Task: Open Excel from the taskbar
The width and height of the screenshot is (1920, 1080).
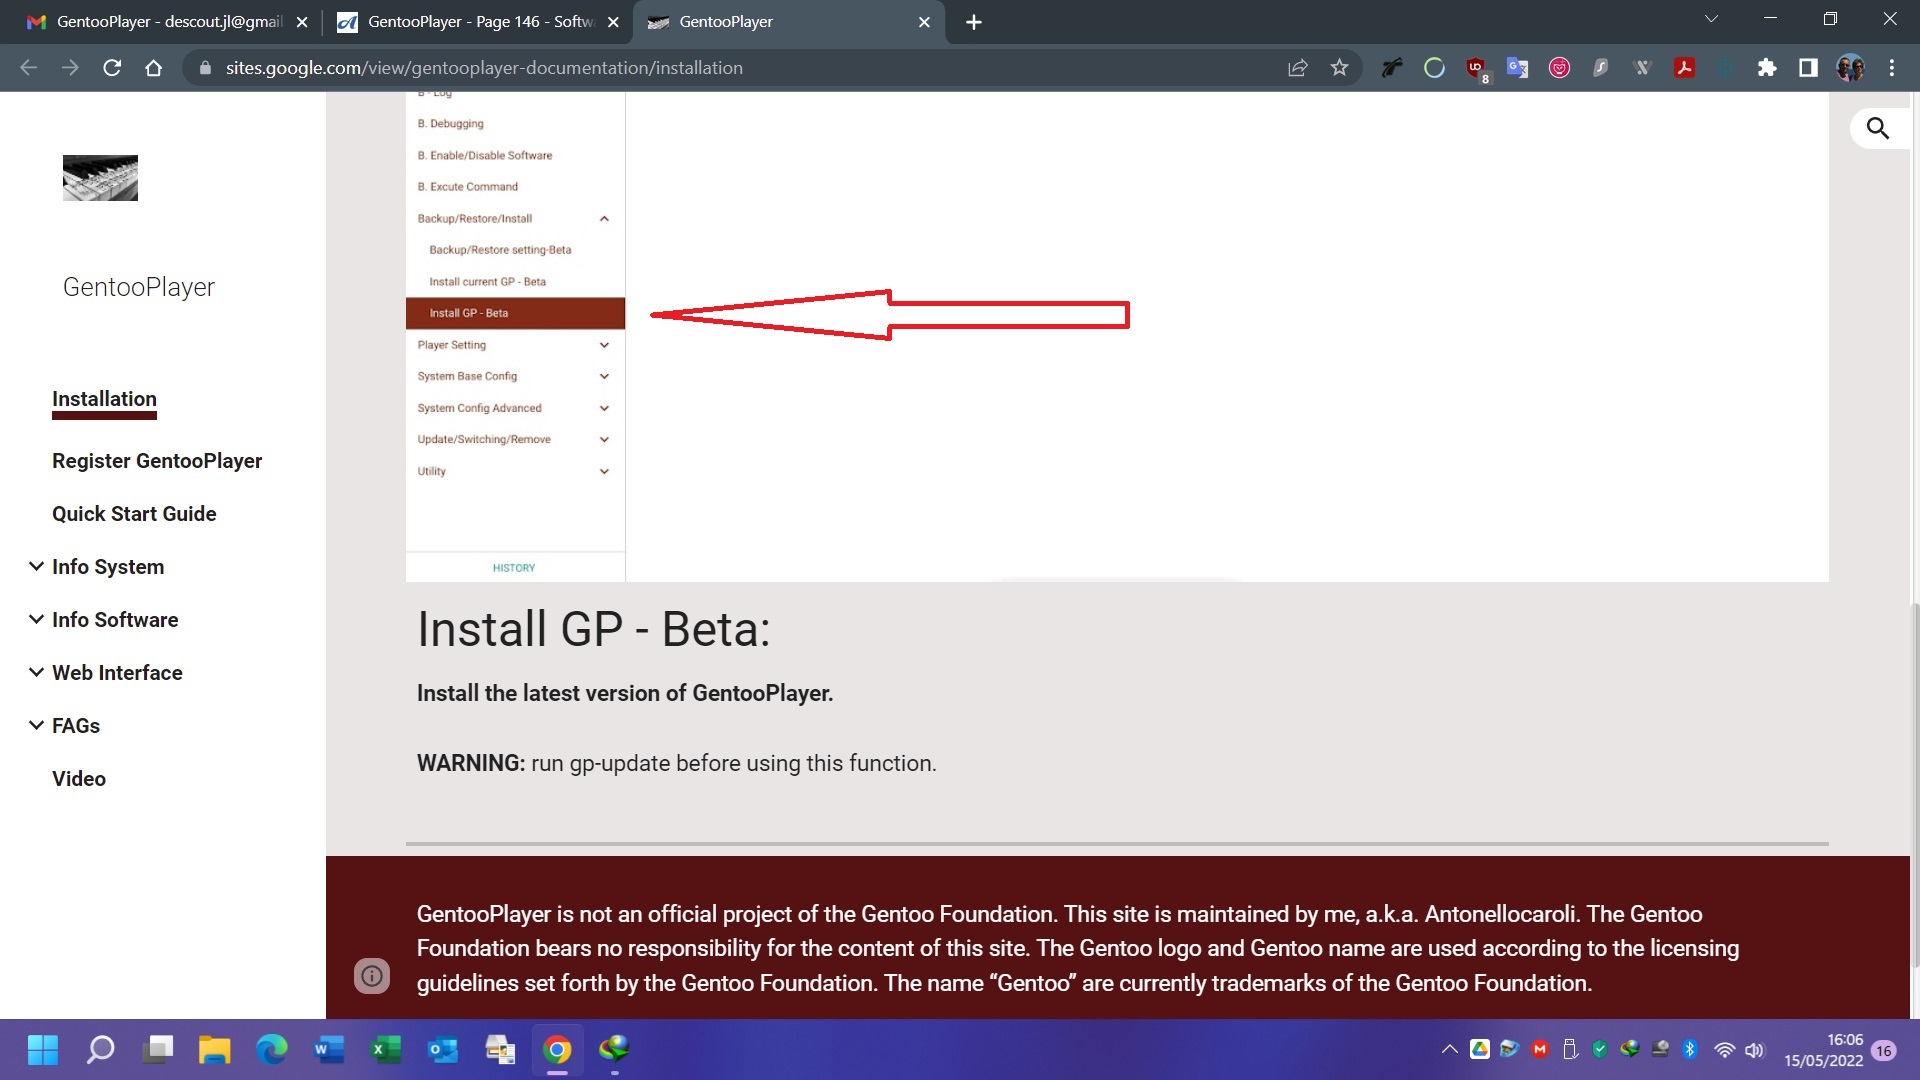Action: coord(386,1050)
